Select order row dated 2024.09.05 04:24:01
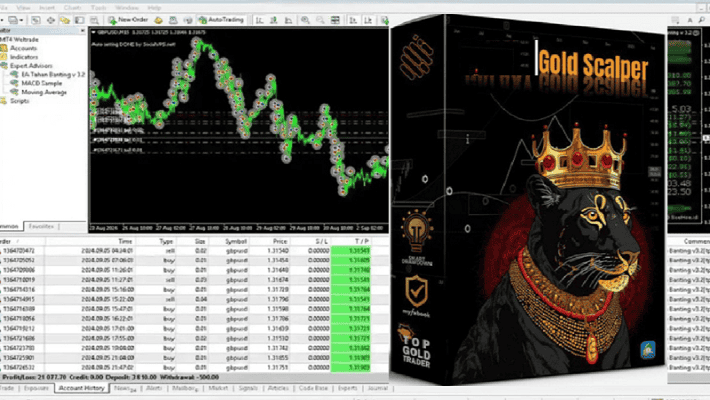Viewport: 710px width, 400px height. (x=194, y=251)
